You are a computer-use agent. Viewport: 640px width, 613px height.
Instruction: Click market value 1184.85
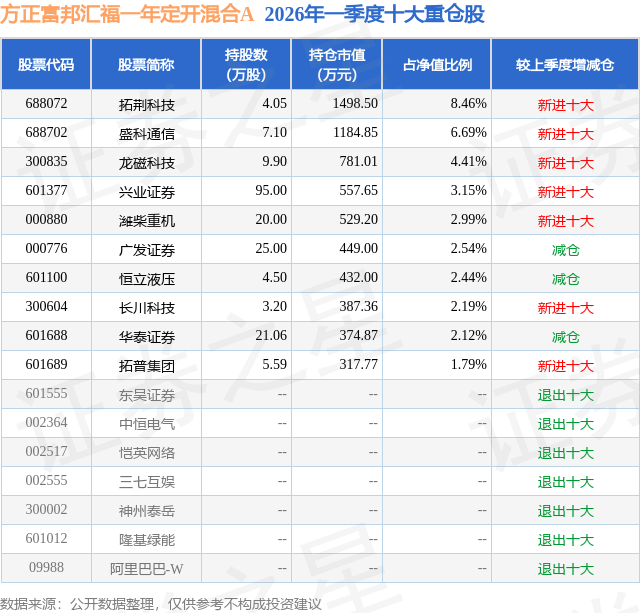click(355, 133)
